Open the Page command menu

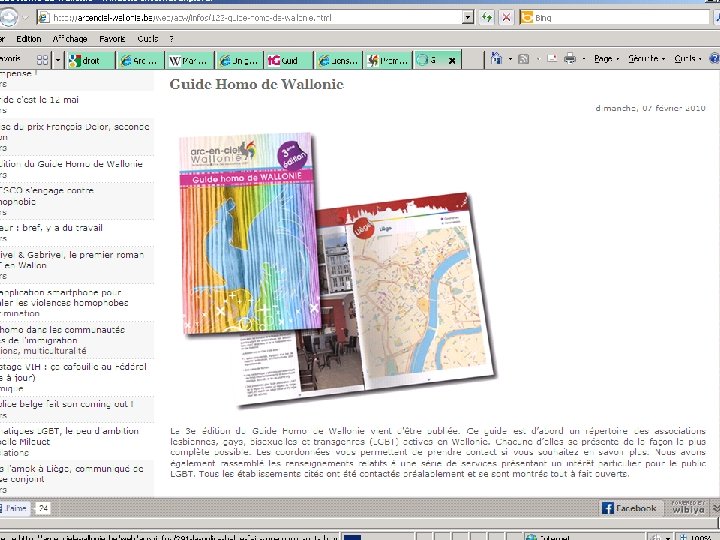point(606,59)
